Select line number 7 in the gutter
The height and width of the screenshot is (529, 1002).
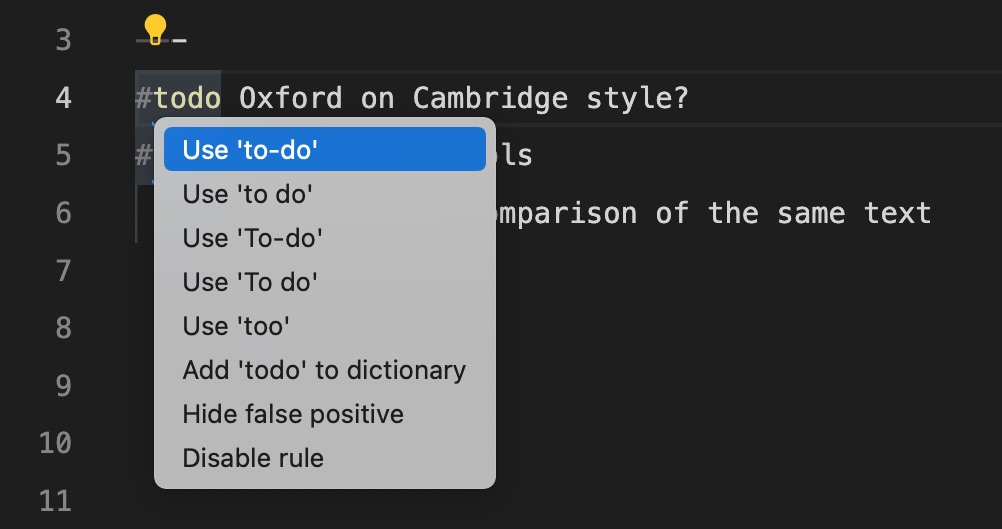tap(63, 271)
